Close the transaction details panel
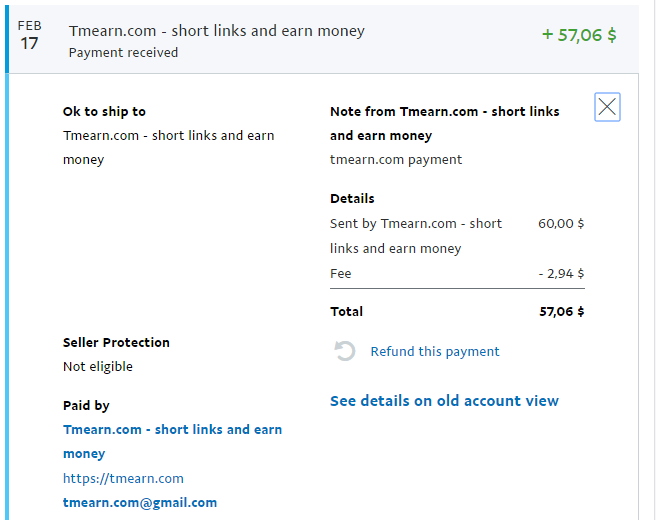 (607, 107)
